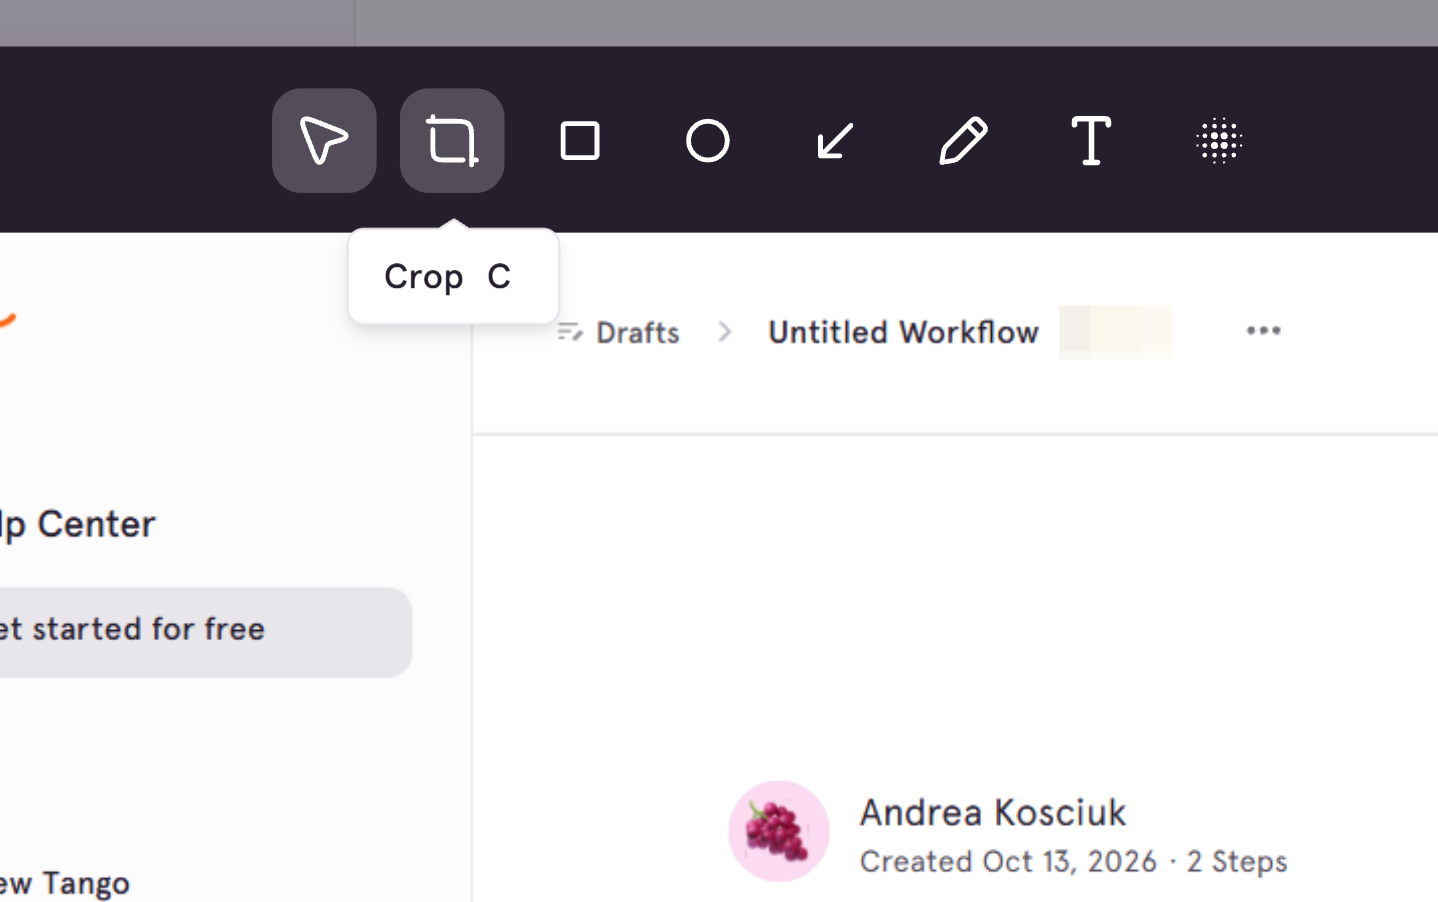Click the author name Andrea Kosciuk

[993, 812]
